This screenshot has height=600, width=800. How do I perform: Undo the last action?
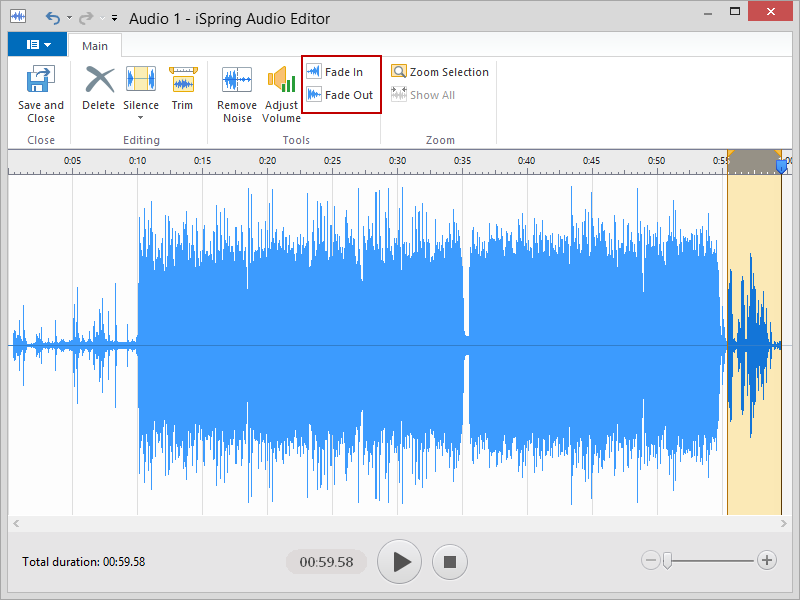click(53, 18)
